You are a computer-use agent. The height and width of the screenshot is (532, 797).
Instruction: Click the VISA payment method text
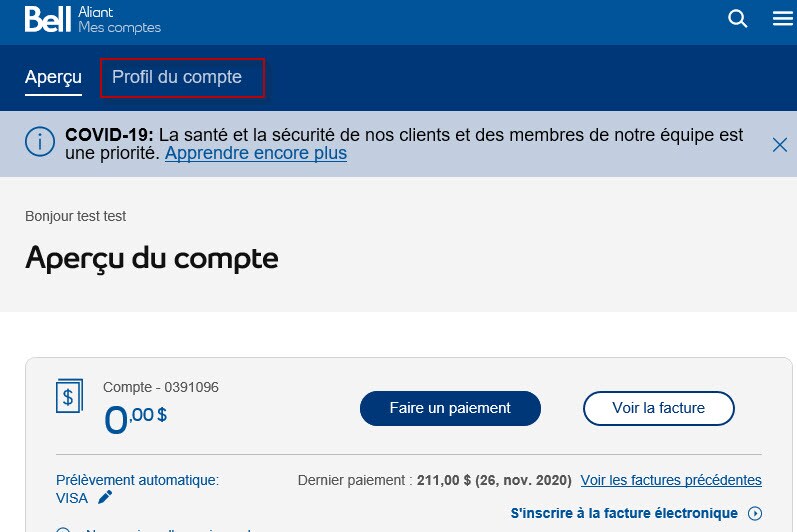tap(72, 498)
